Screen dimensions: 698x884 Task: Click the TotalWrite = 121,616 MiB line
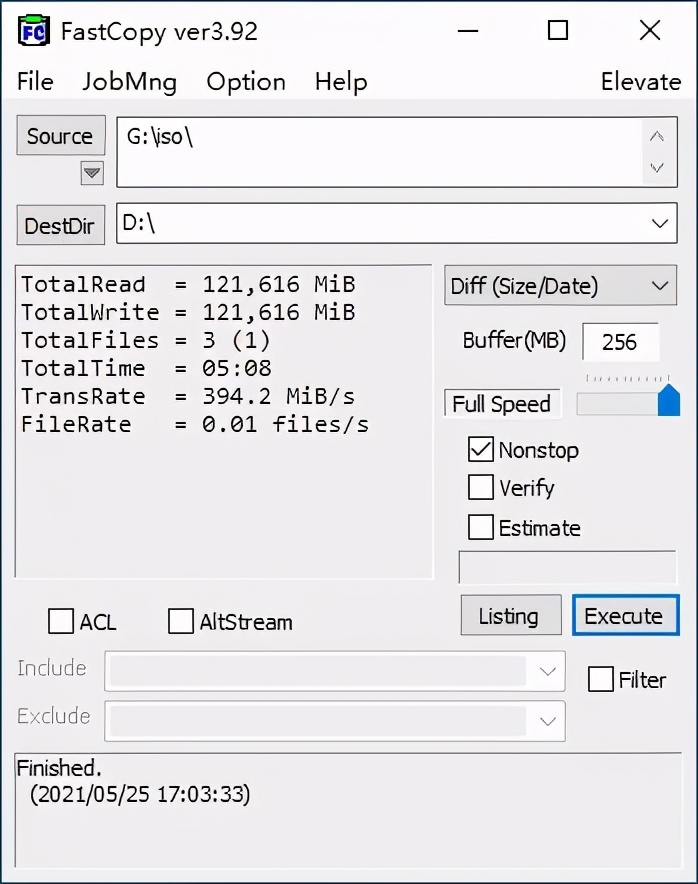coord(188,312)
